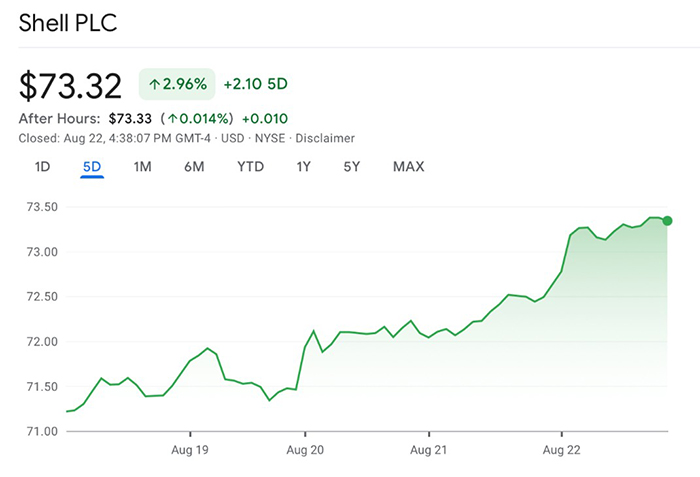The height and width of the screenshot is (477, 700).
Task: Click the 72.00 y-axis label
Action: (42, 342)
